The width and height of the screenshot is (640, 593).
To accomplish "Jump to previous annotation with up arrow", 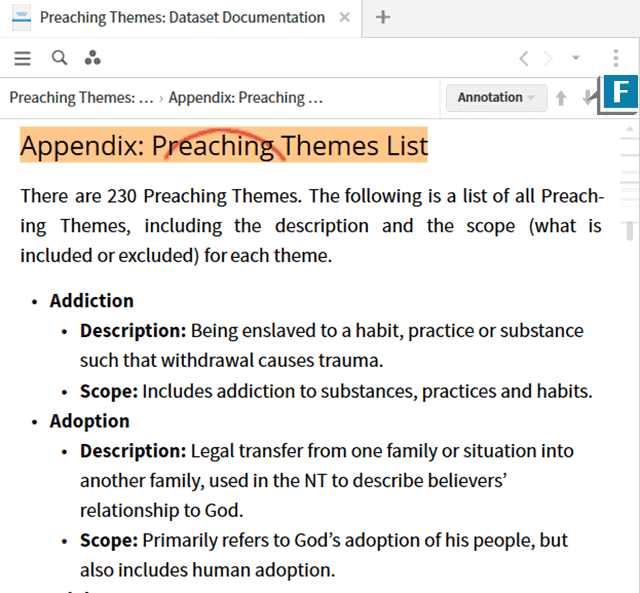I will point(561,98).
